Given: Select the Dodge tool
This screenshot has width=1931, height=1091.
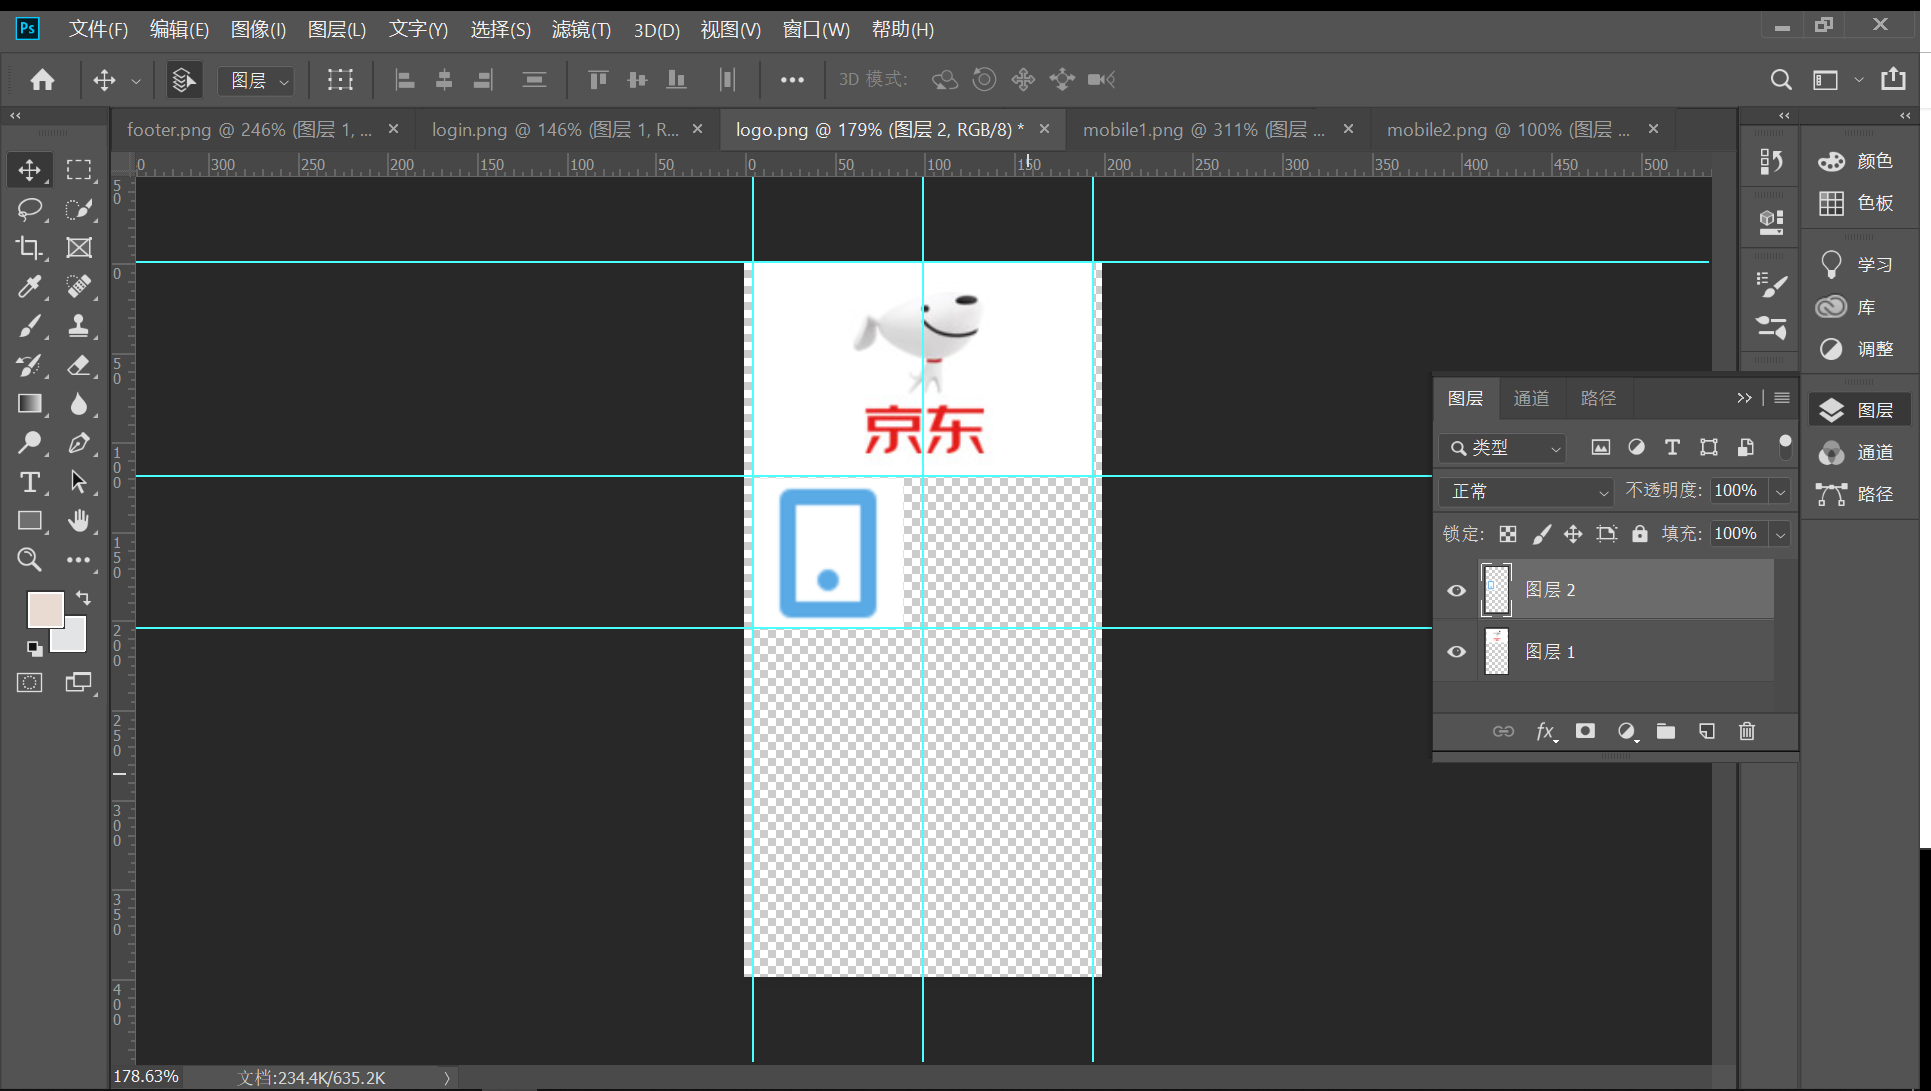Looking at the screenshot, I should pyautogui.click(x=29, y=443).
